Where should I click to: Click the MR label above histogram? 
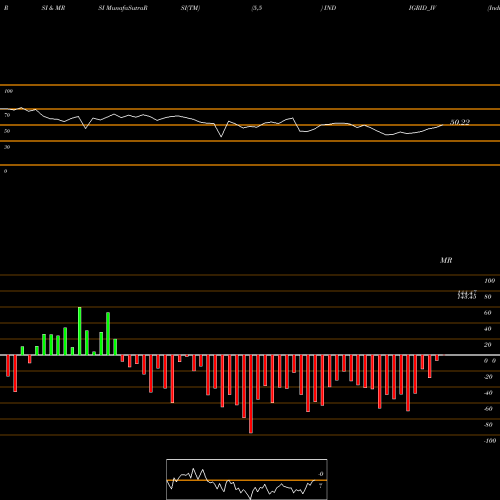[446, 260]
